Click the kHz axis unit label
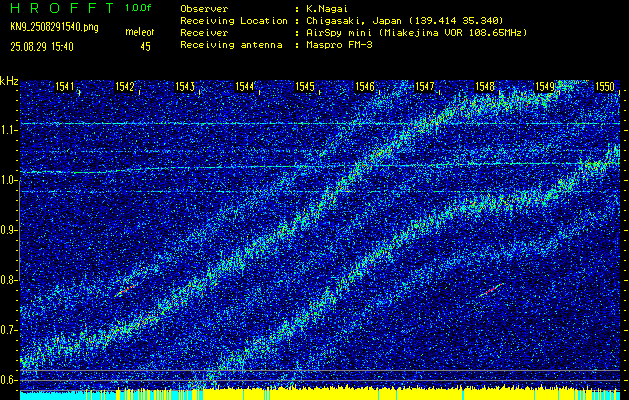The image size is (629, 400). (9, 81)
